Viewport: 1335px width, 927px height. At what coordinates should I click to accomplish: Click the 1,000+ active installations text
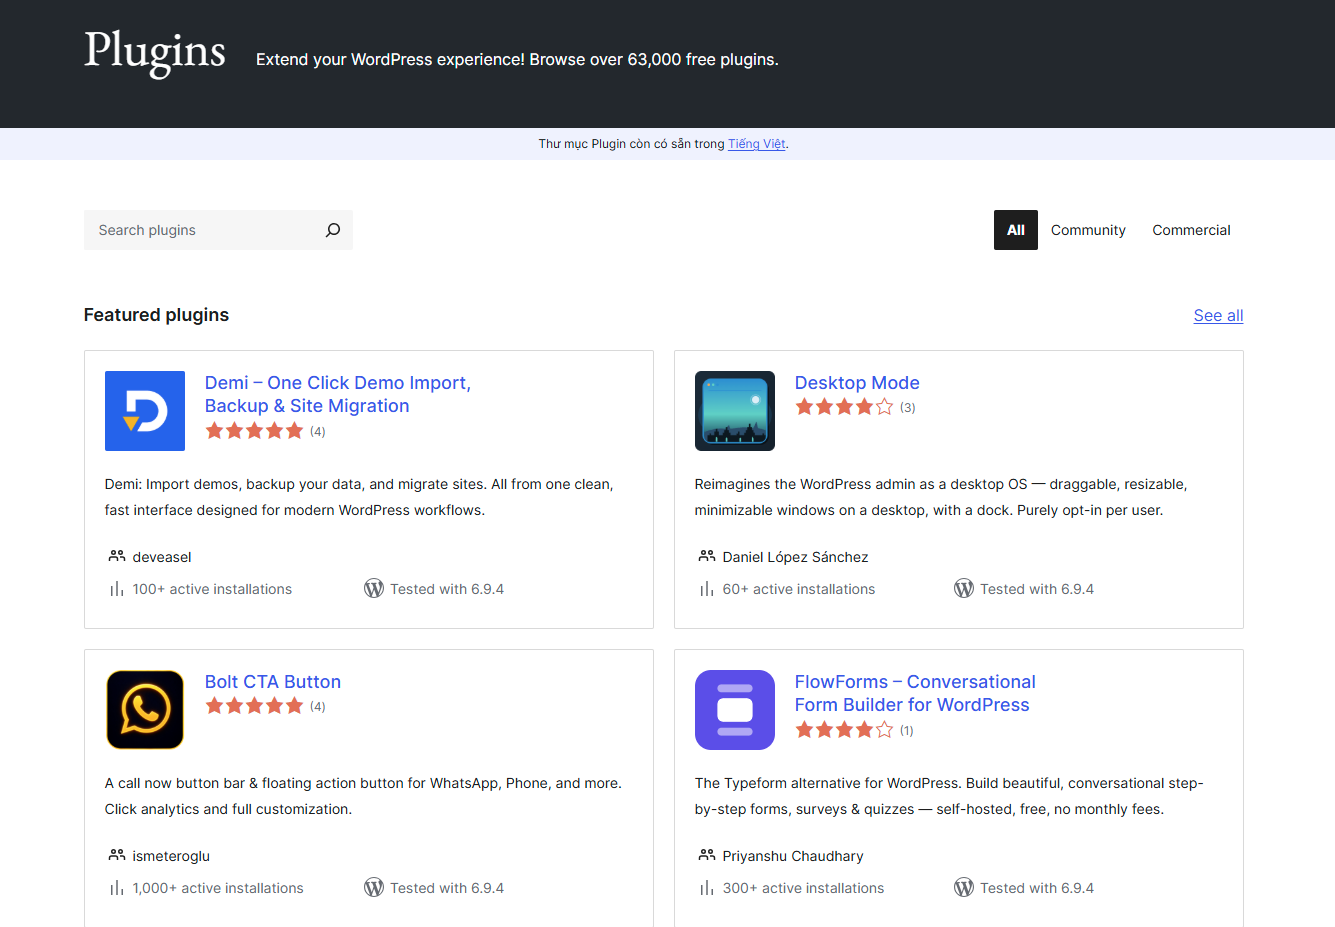[x=218, y=888]
